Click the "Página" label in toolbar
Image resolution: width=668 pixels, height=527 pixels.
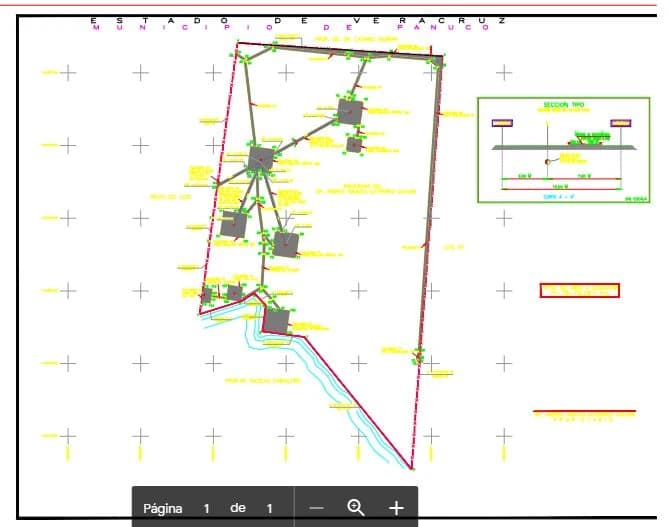(162, 508)
